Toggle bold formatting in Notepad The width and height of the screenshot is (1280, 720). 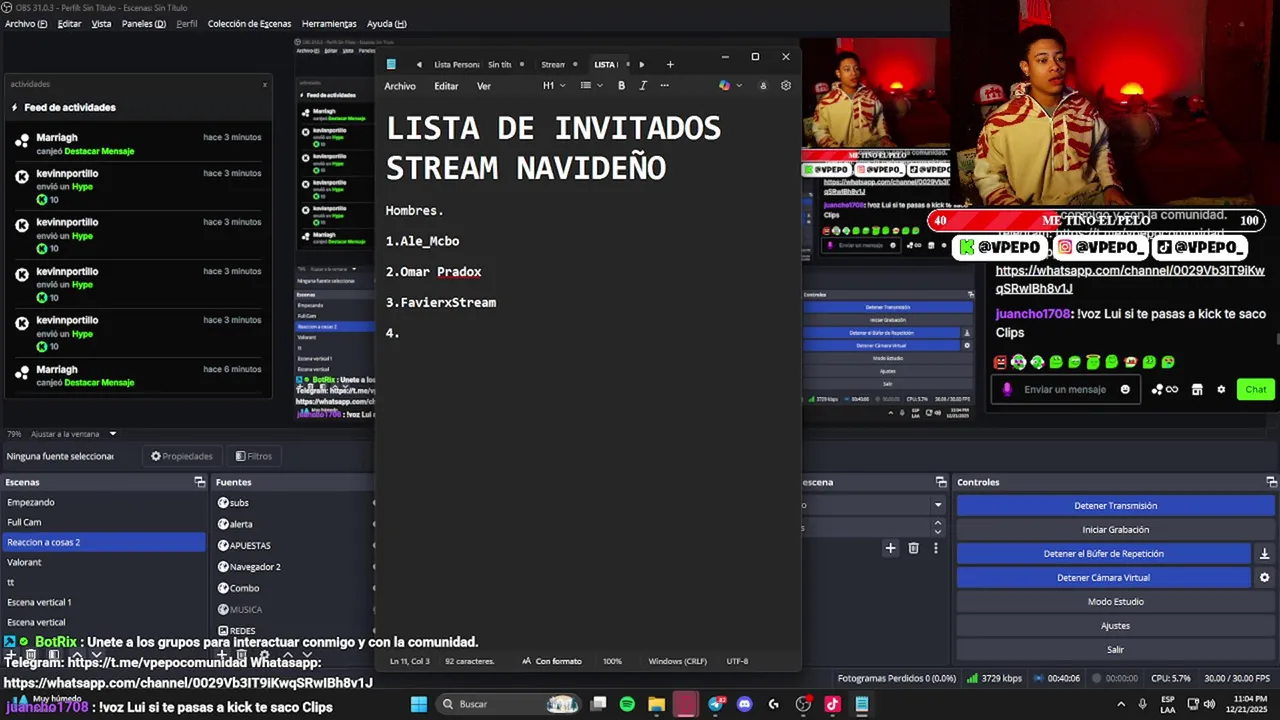[621, 86]
